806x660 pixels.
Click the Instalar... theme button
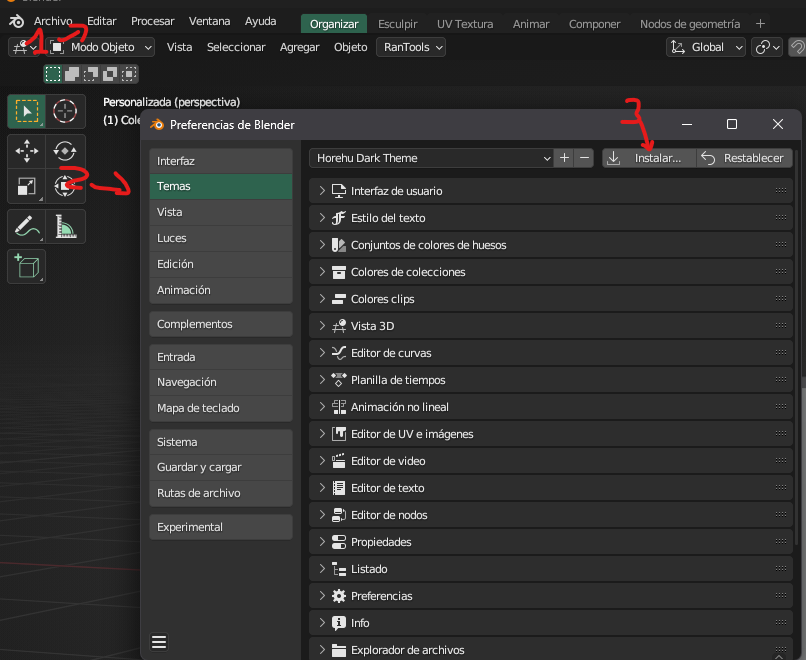[x=649, y=158]
